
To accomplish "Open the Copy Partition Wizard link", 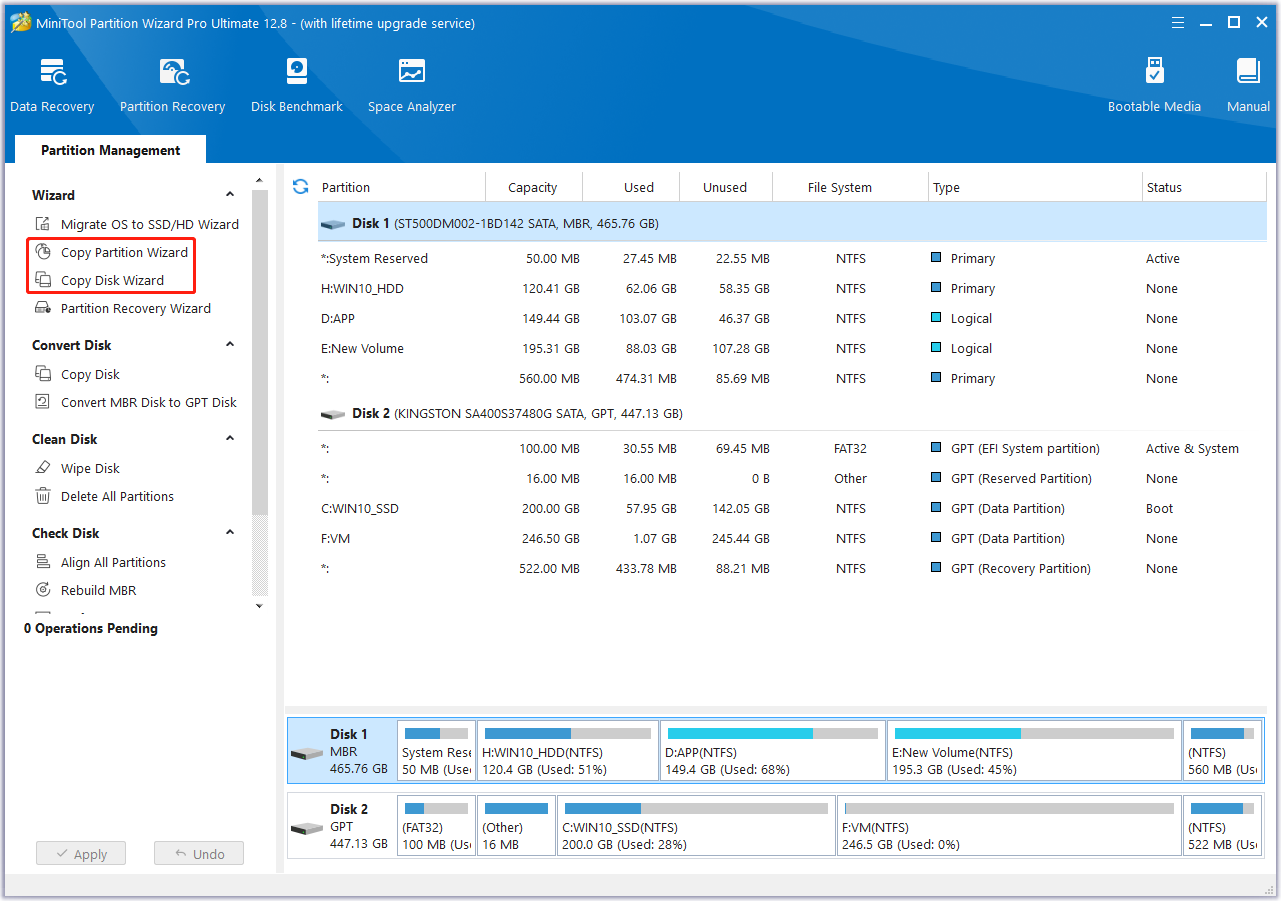I will [125, 252].
